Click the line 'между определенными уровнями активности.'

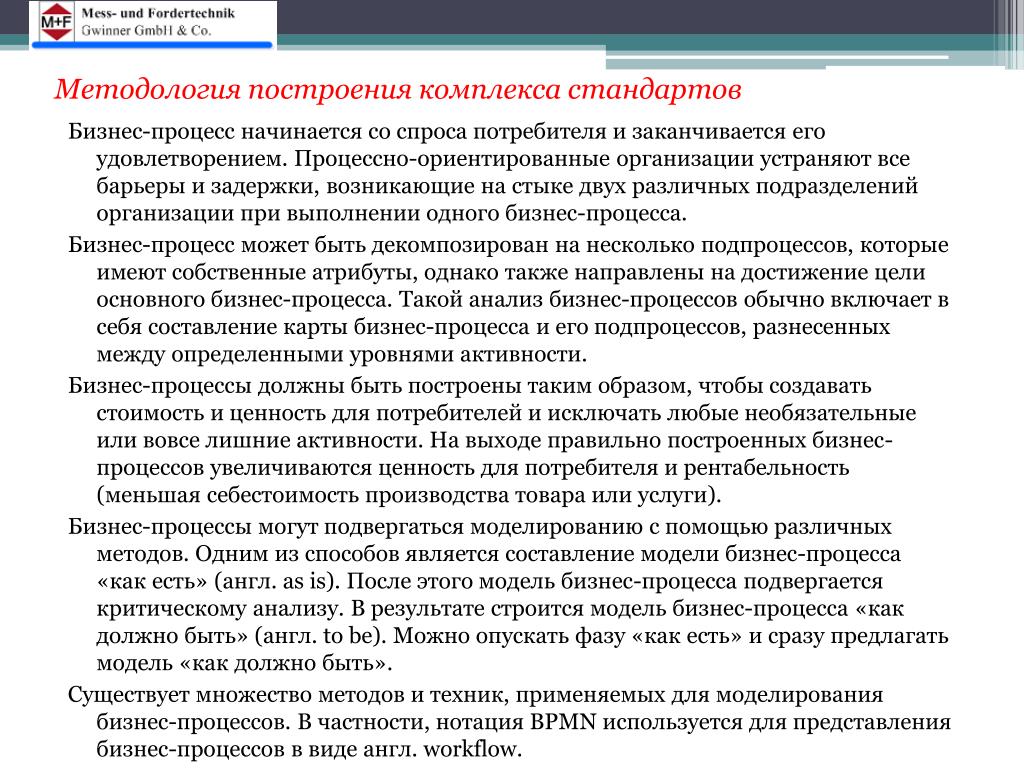pos(342,354)
